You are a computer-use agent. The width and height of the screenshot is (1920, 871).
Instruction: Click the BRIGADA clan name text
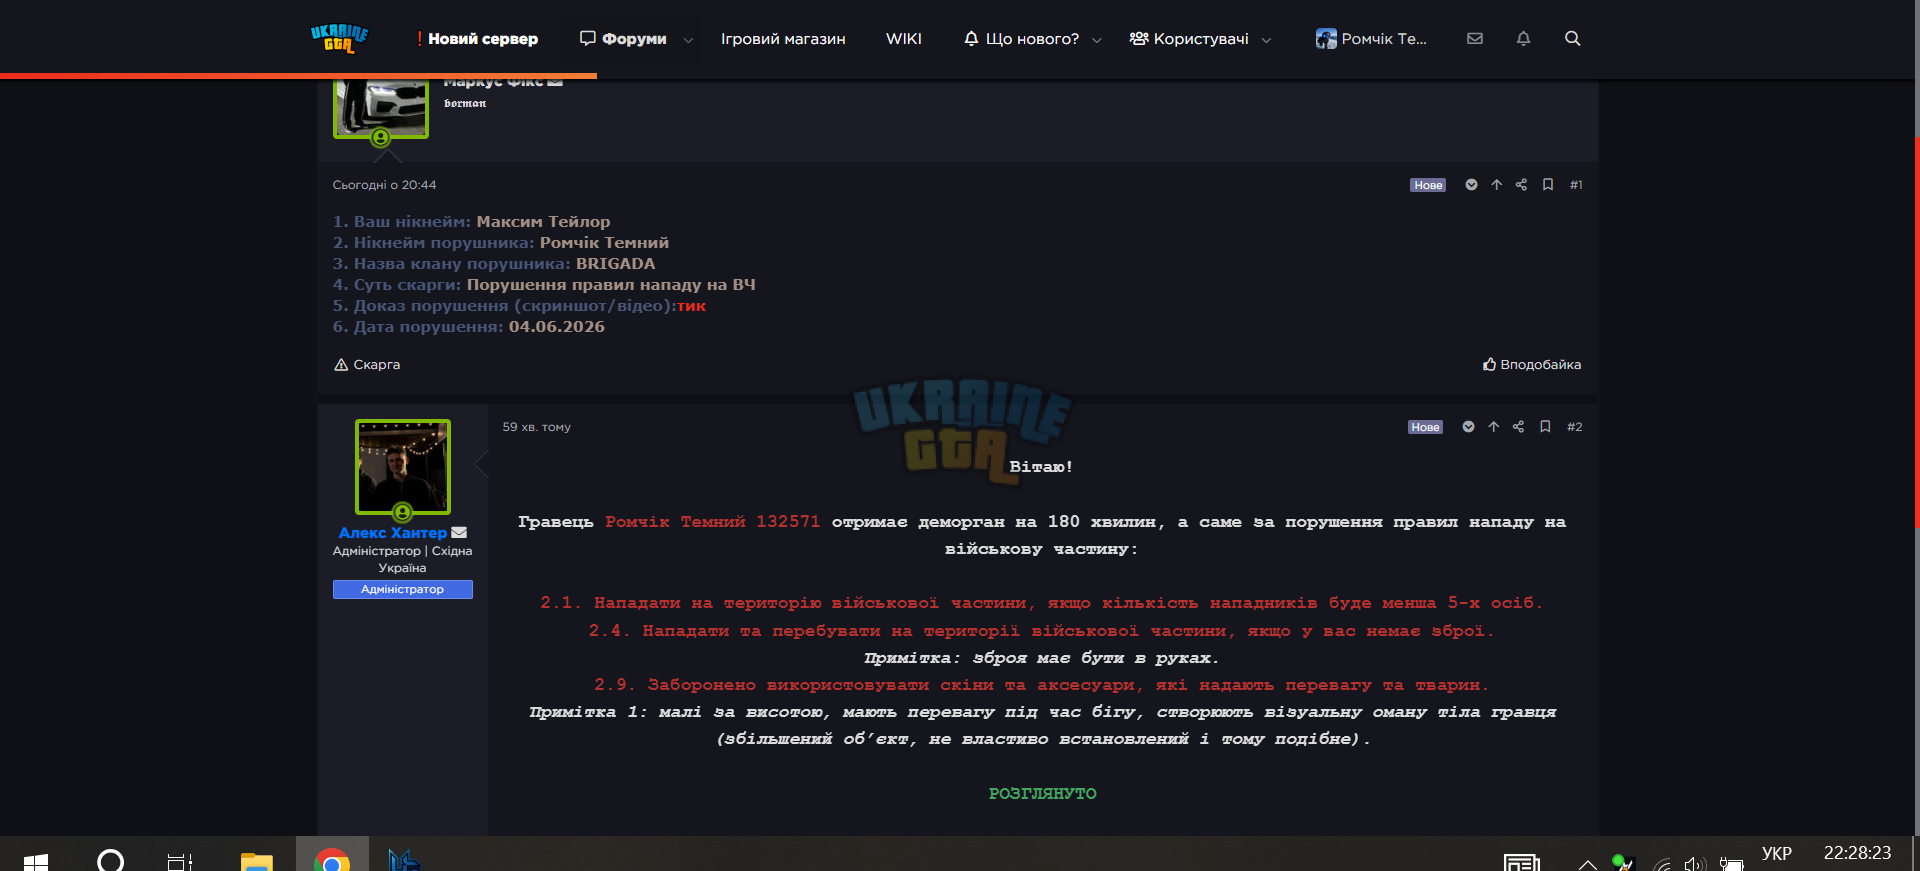point(615,264)
